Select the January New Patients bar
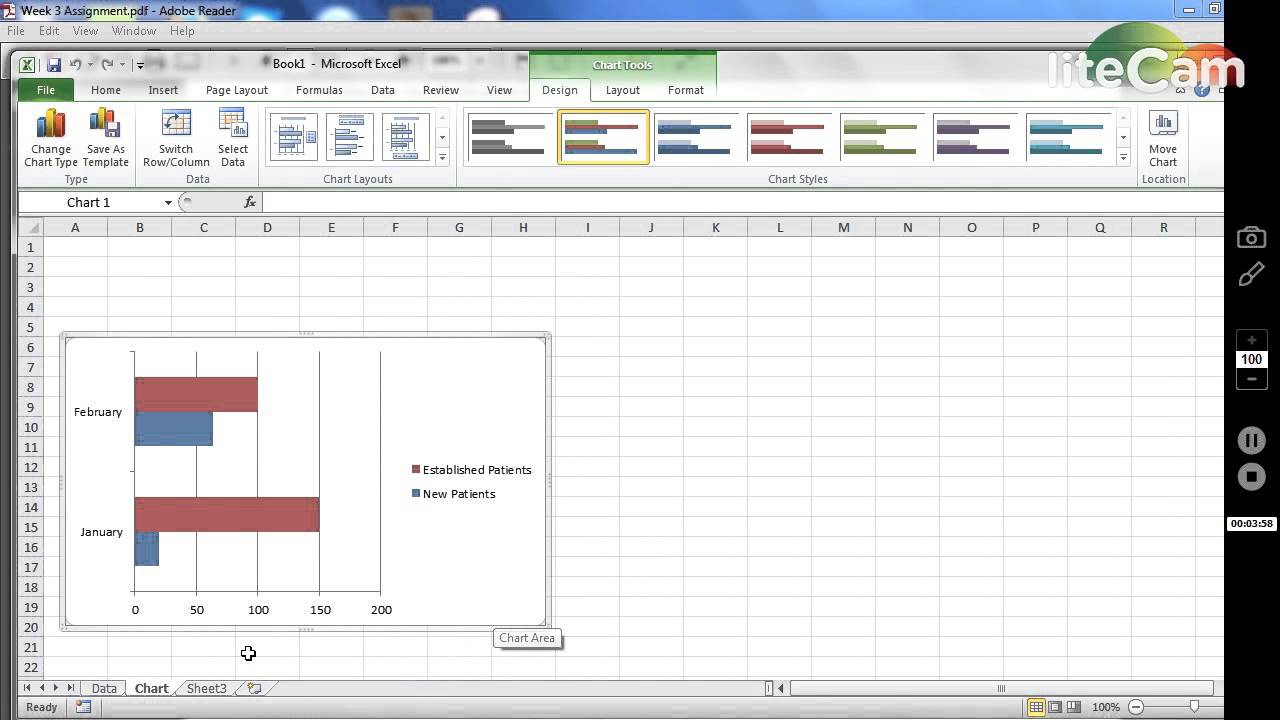1280x720 pixels. (x=147, y=549)
